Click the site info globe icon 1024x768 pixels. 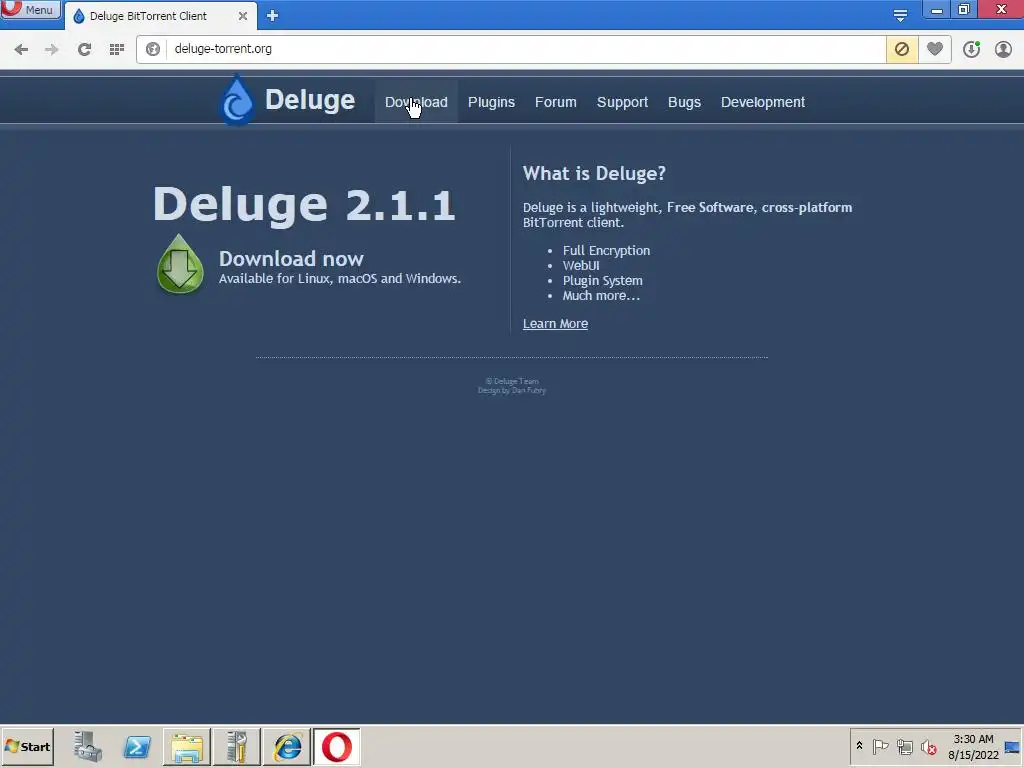tap(153, 49)
